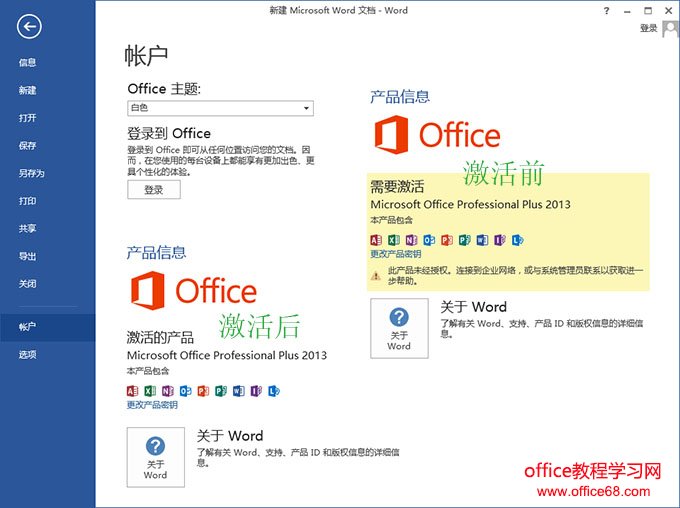Click the Publisher icon under 激活的产品

click(x=221, y=391)
